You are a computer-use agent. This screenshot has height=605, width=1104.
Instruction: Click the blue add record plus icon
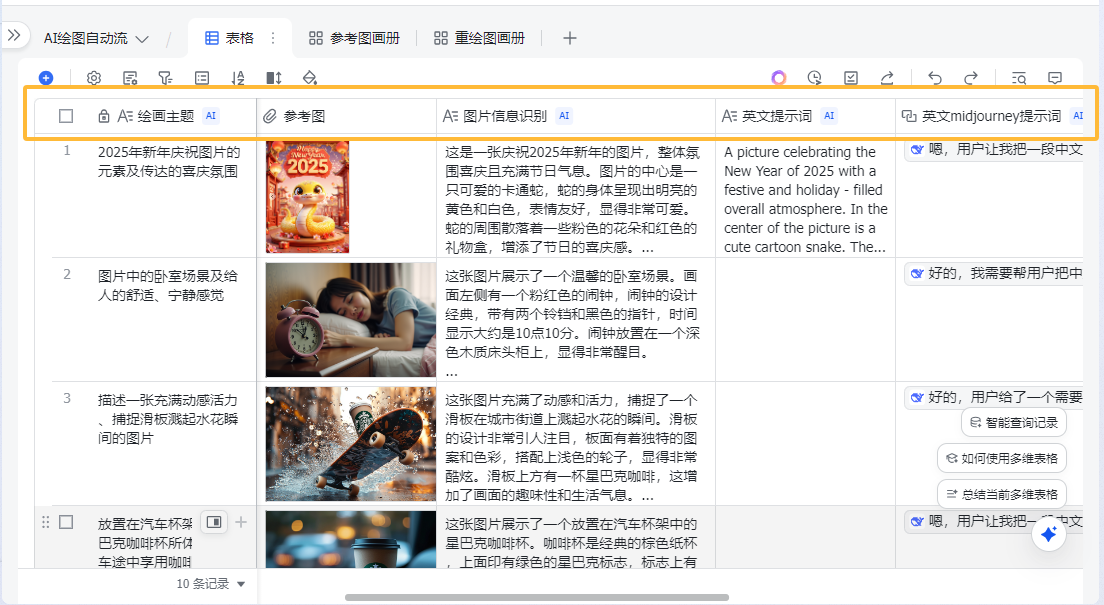pos(46,77)
